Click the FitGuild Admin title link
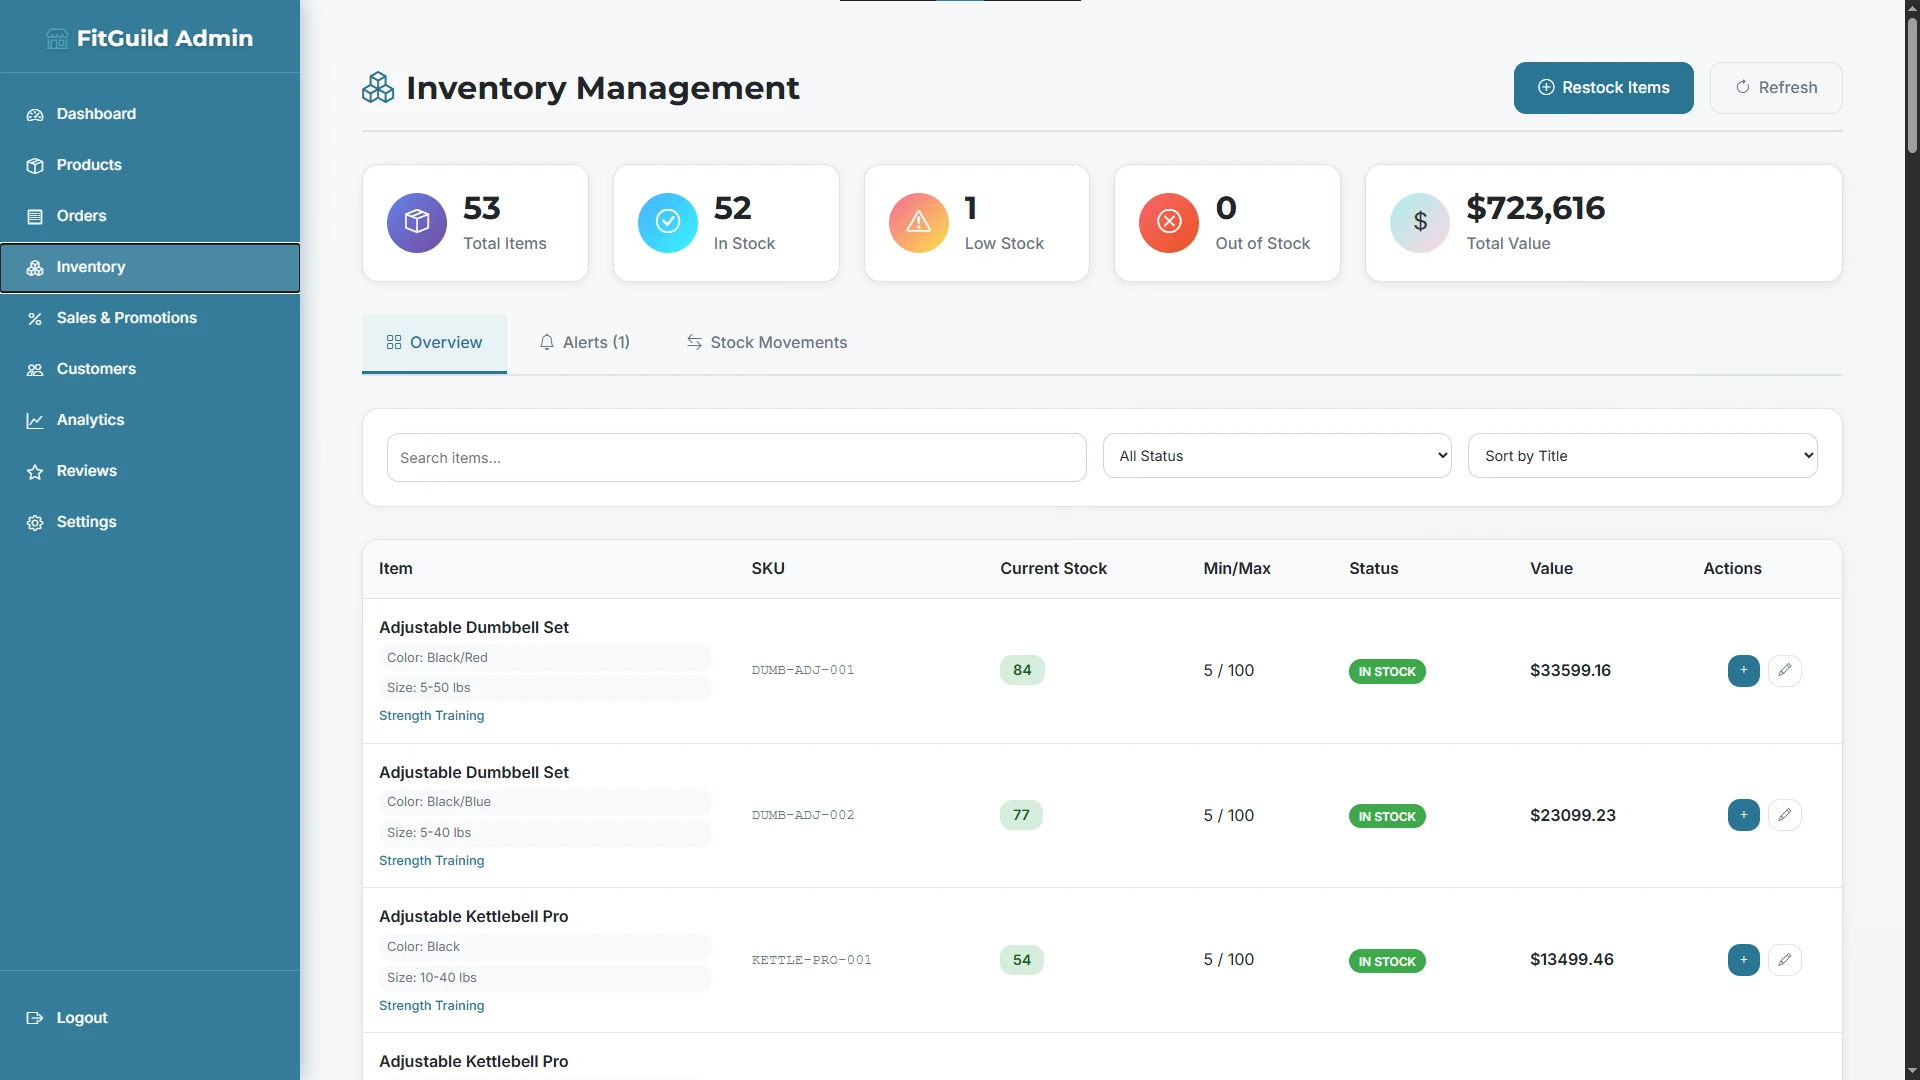The width and height of the screenshot is (1920, 1080). coord(165,38)
